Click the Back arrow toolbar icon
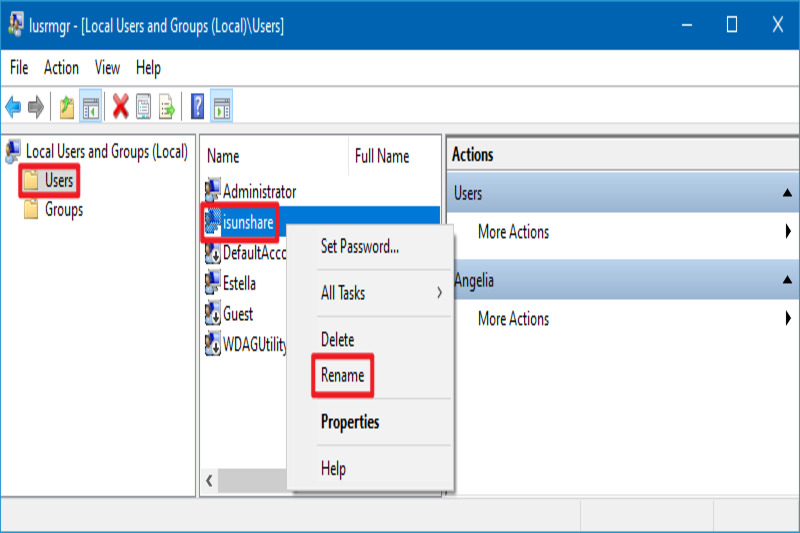The image size is (800, 533). (13, 106)
